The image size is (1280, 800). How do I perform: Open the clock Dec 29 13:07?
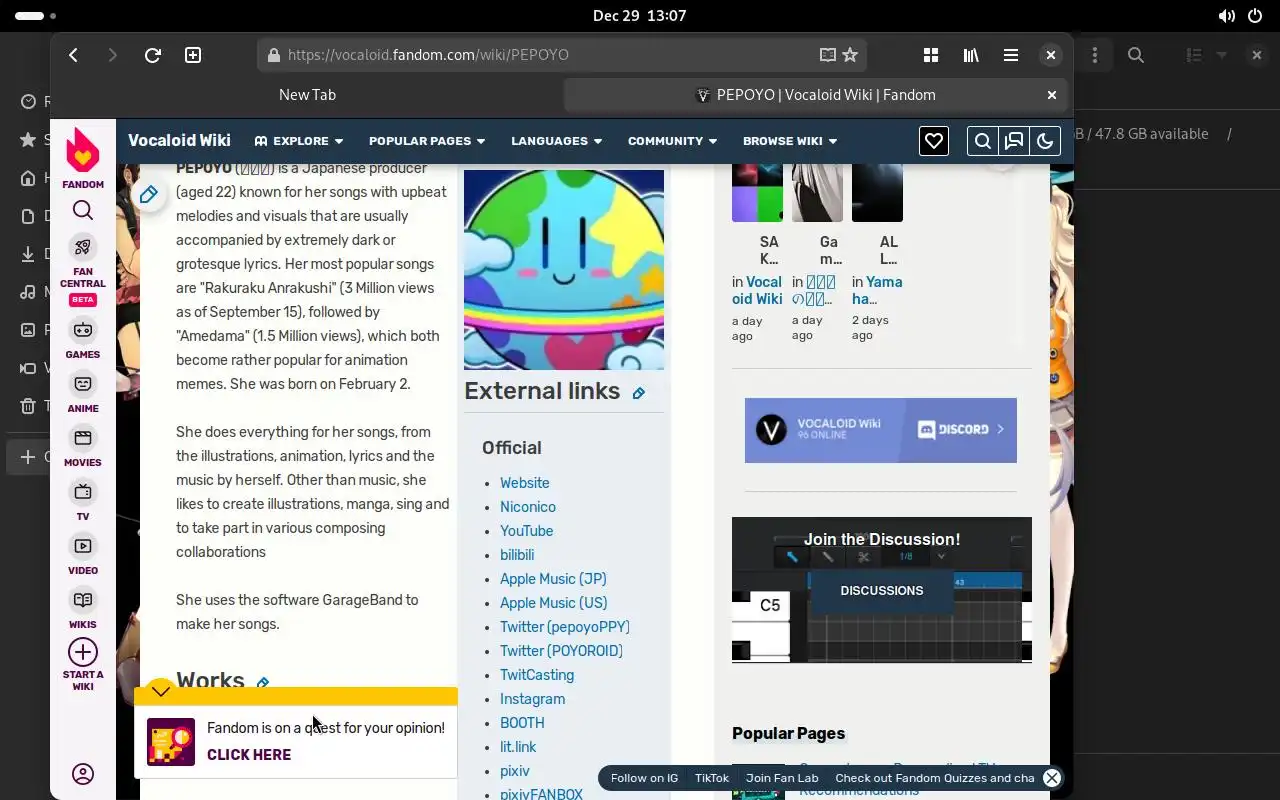pyautogui.click(x=640, y=16)
